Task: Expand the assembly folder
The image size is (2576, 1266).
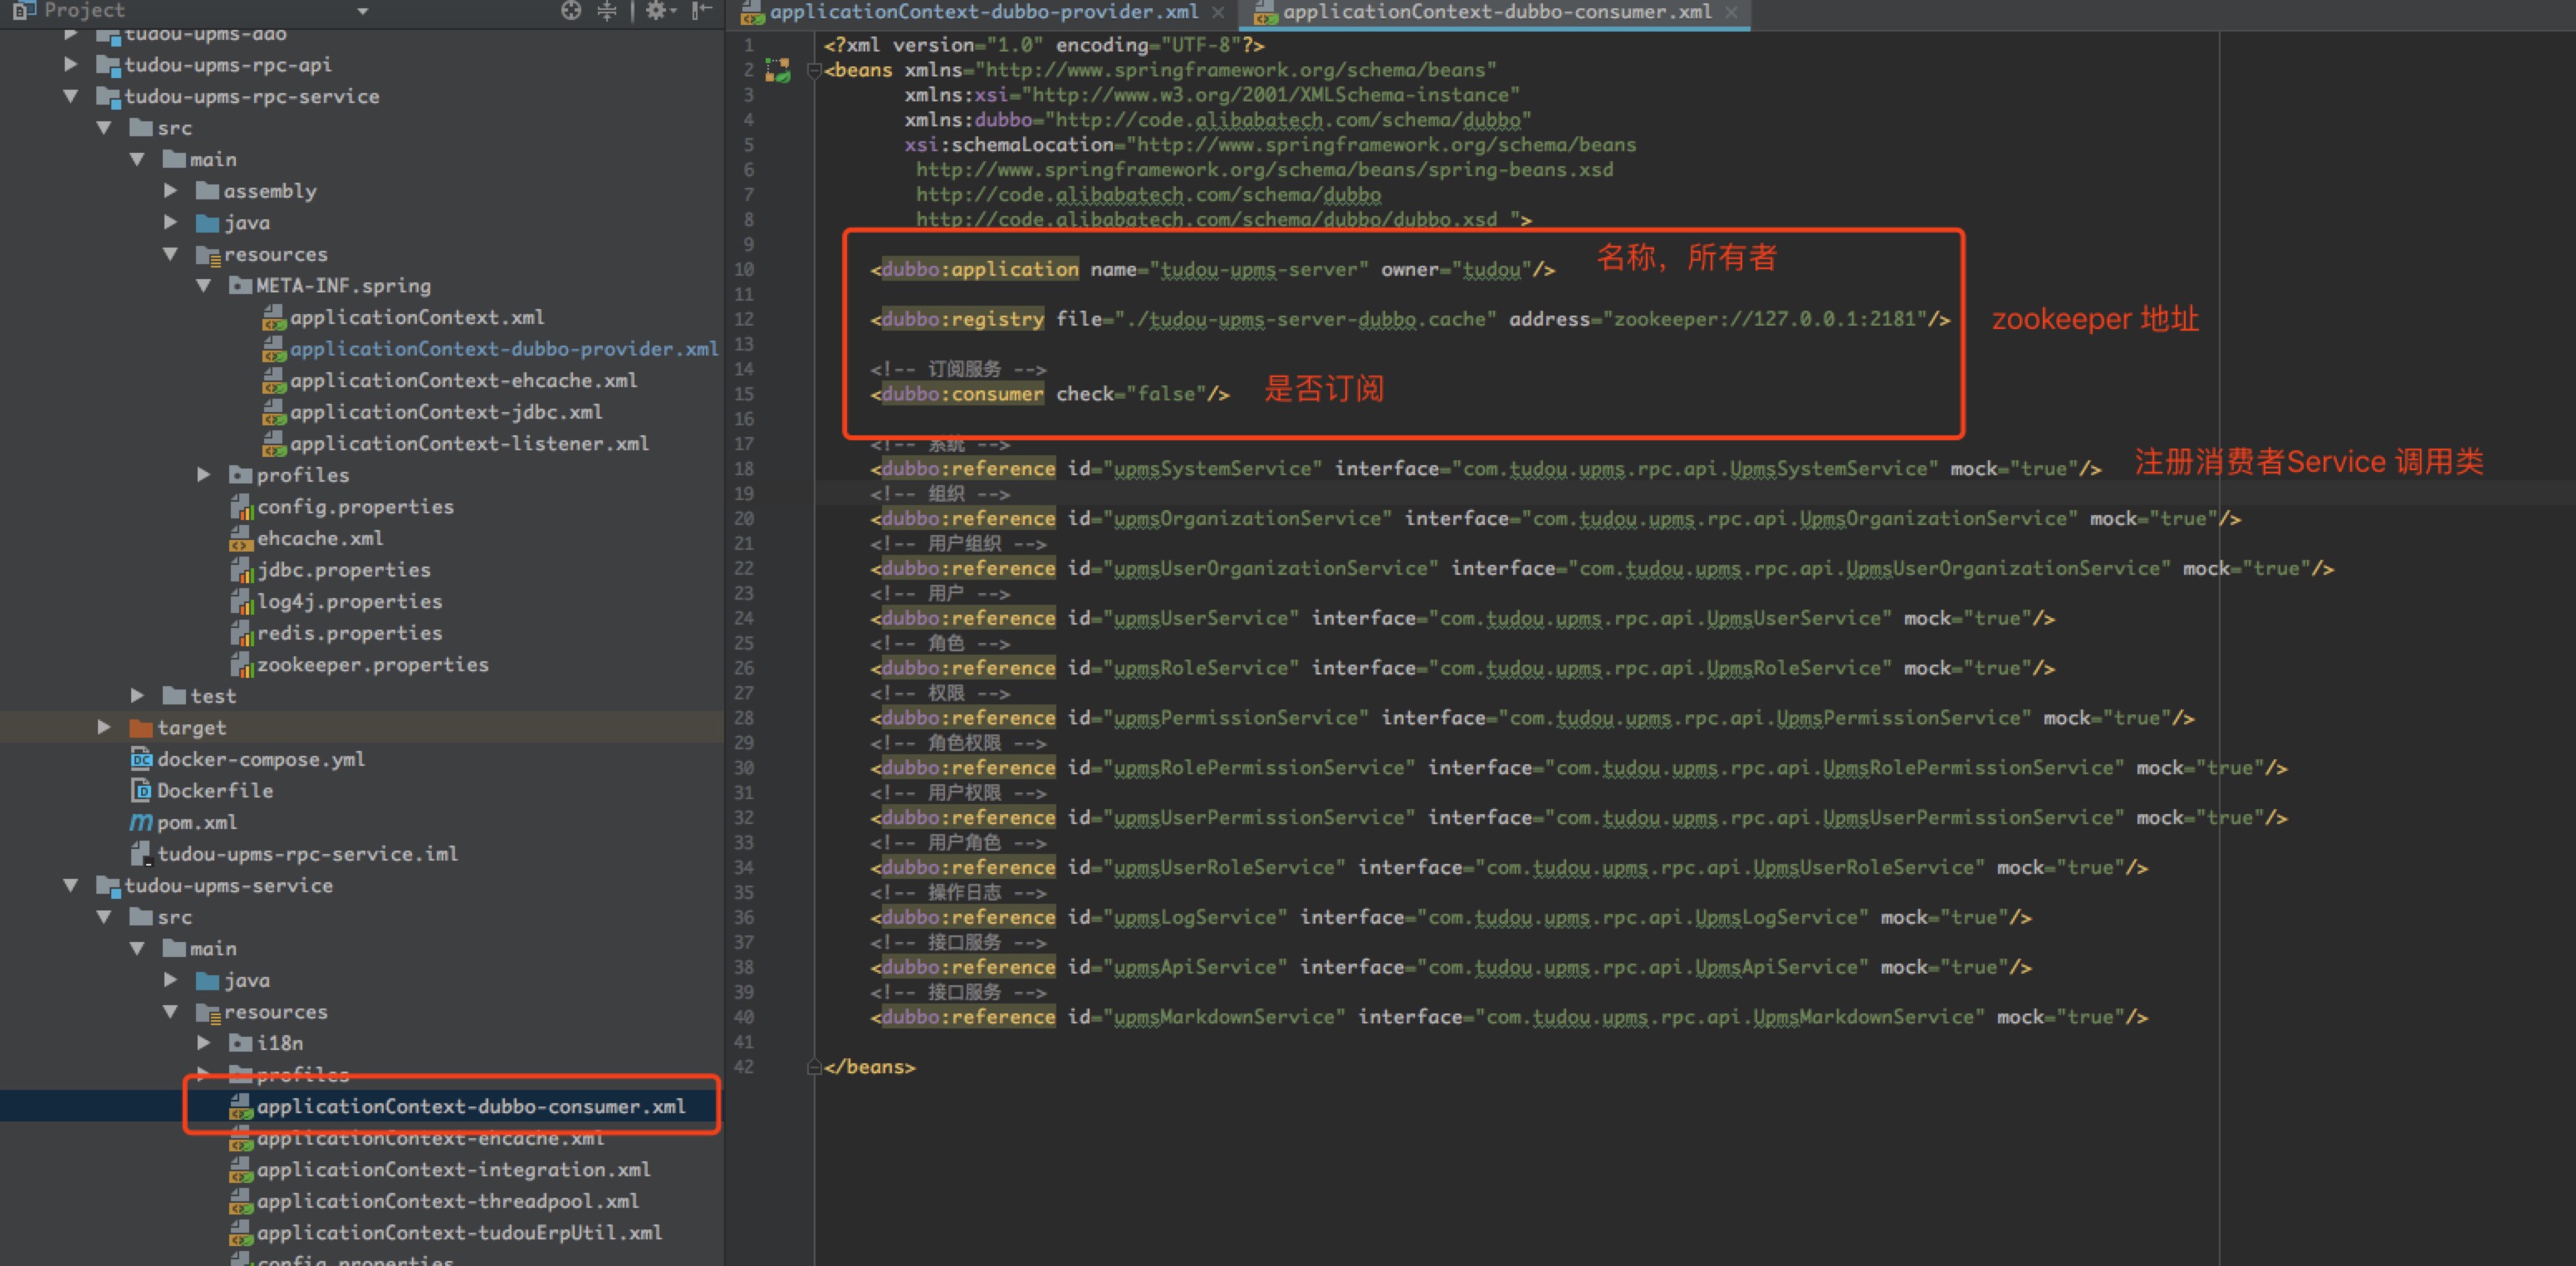Action: [x=170, y=191]
